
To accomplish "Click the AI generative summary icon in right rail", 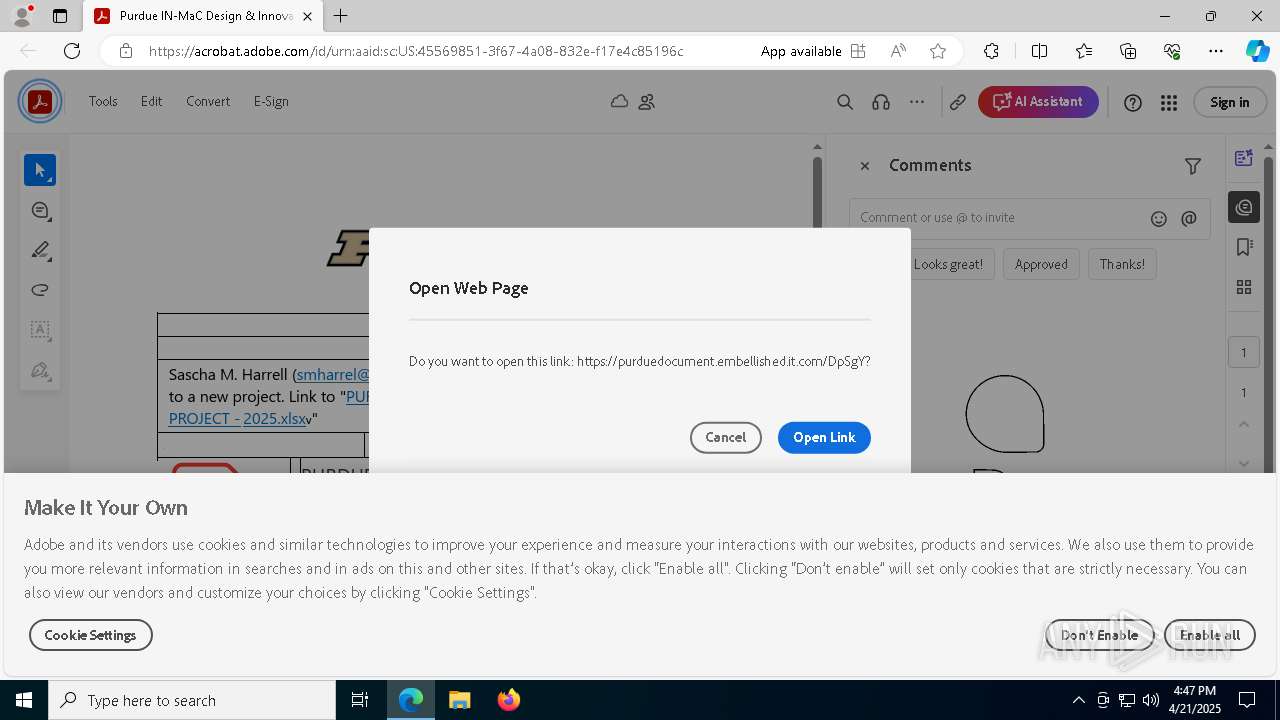I will tap(1244, 158).
